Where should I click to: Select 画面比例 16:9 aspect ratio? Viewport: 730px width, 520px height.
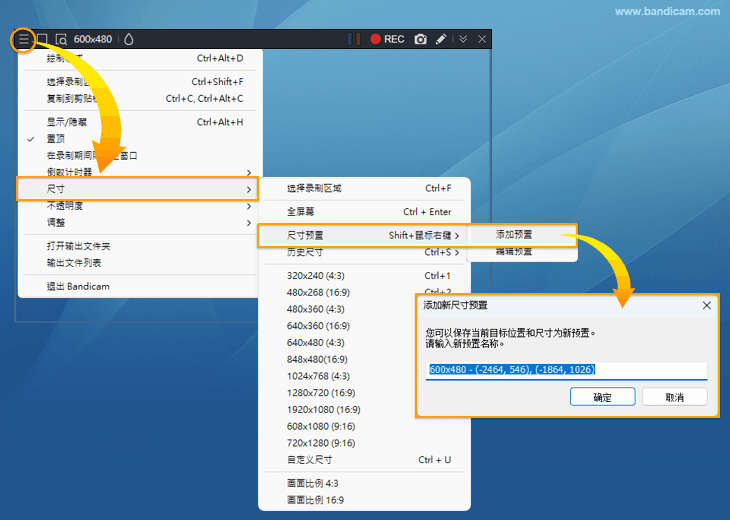pos(365,500)
